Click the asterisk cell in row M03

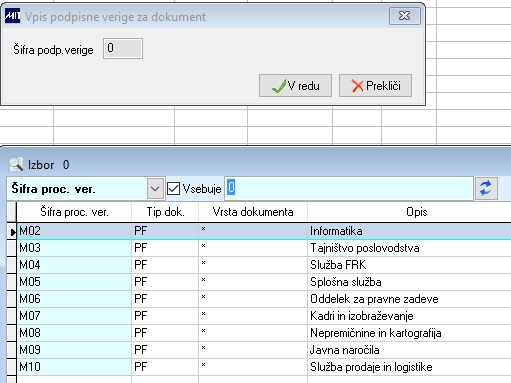tap(253, 248)
